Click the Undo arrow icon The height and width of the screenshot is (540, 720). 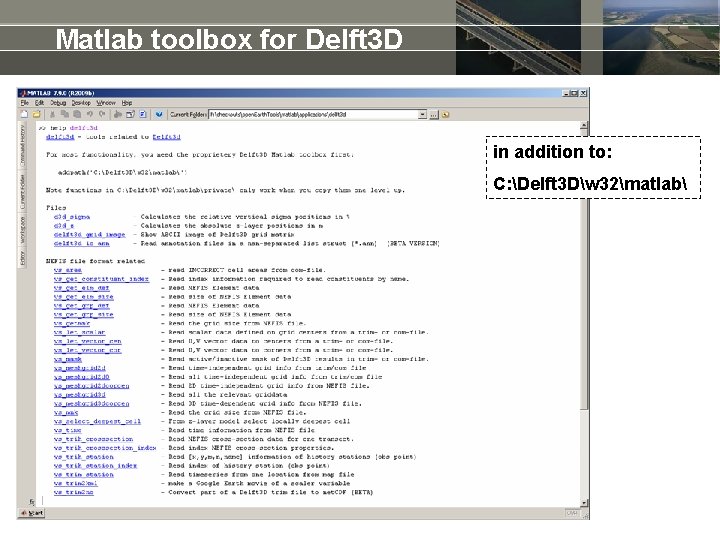click(90, 114)
